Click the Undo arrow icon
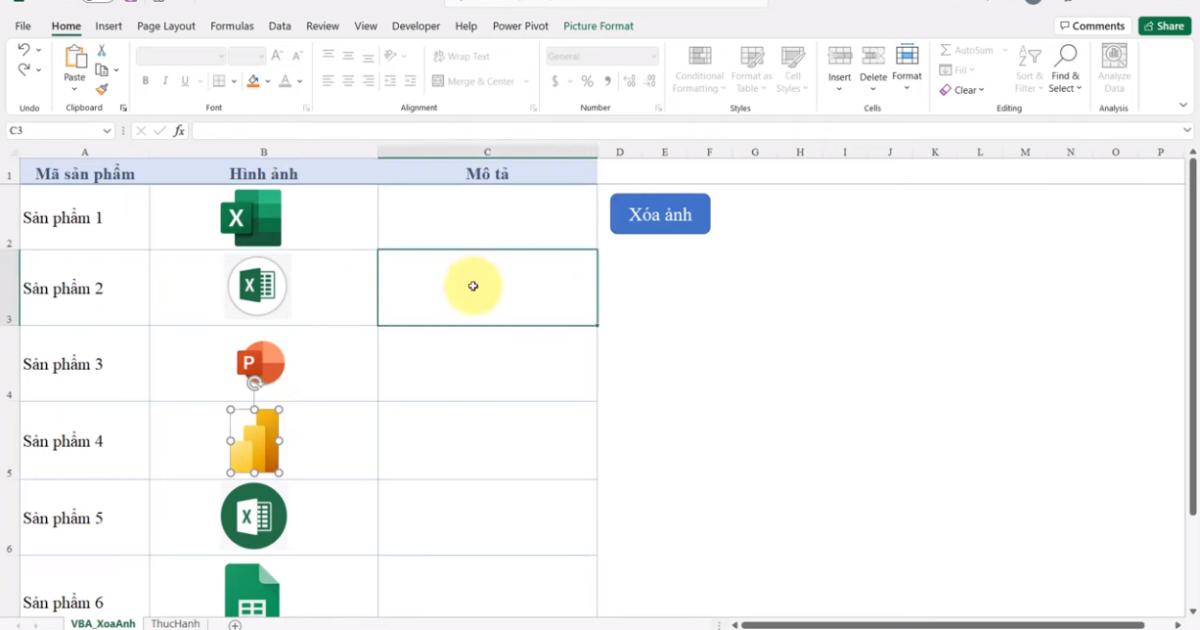 pos(24,49)
